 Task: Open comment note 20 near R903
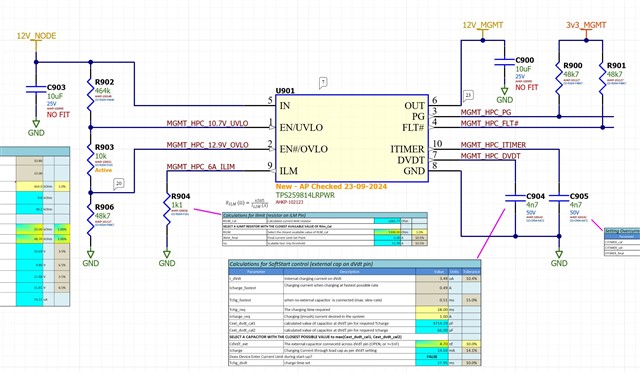coord(119,184)
